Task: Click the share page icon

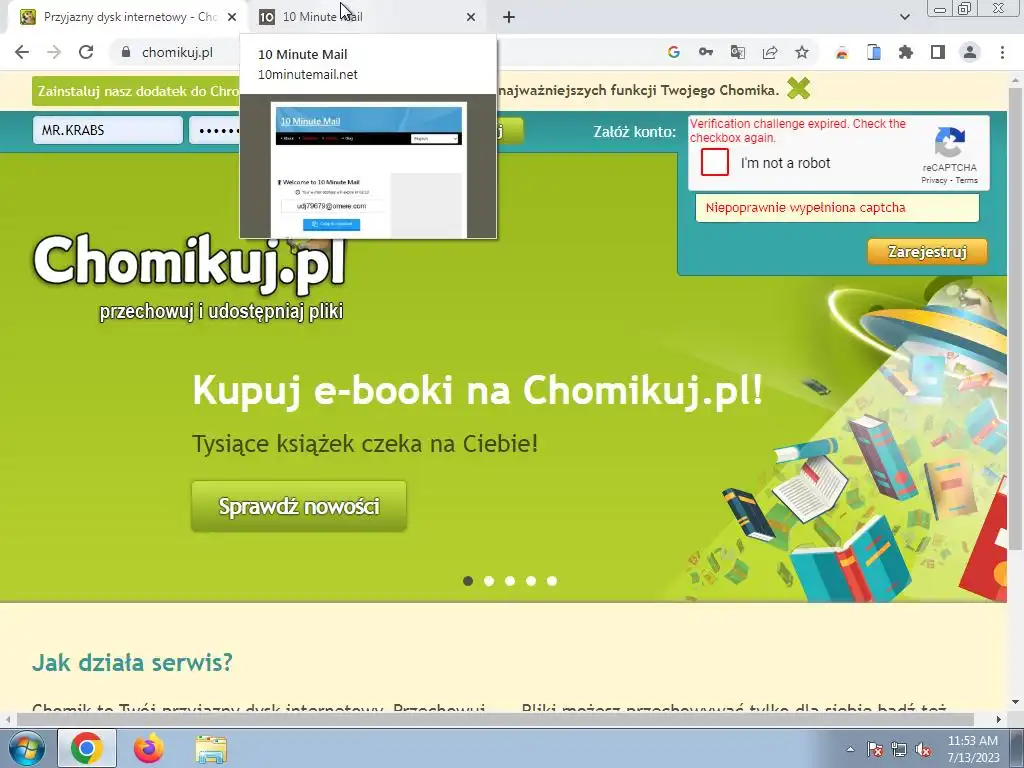Action: click(x=770, y=52)
